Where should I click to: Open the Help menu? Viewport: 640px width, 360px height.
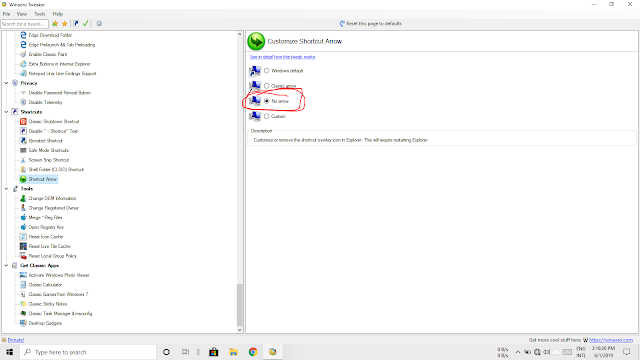tap(58, 14)
